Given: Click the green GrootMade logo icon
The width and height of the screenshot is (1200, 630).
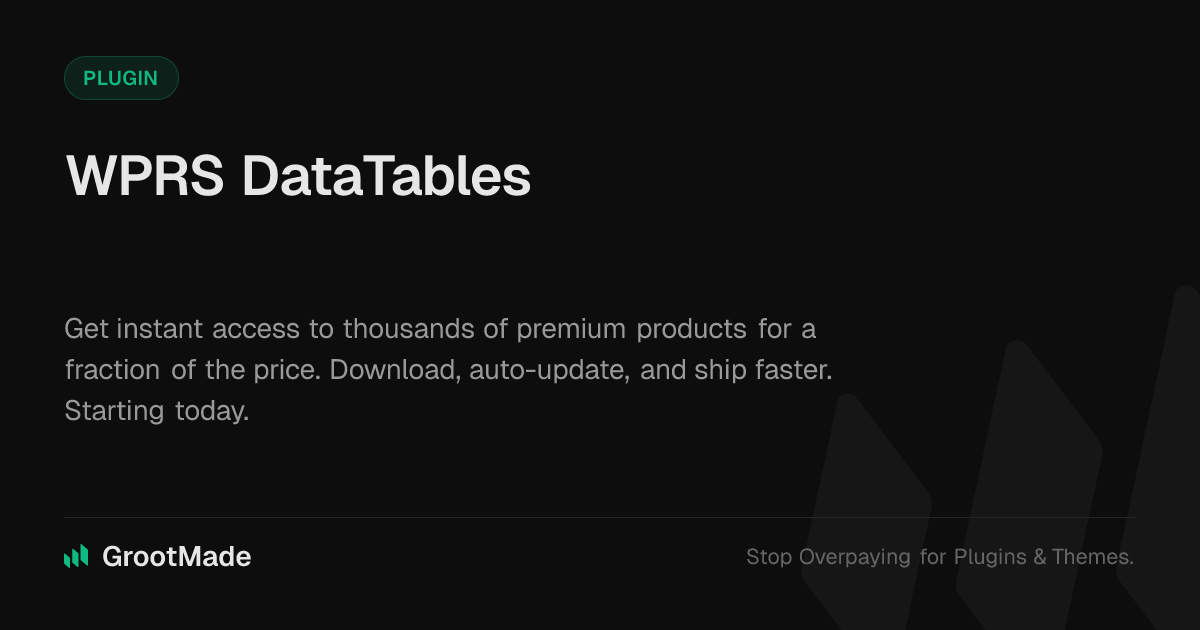Looking at the screenshot, I should [76, 557].
